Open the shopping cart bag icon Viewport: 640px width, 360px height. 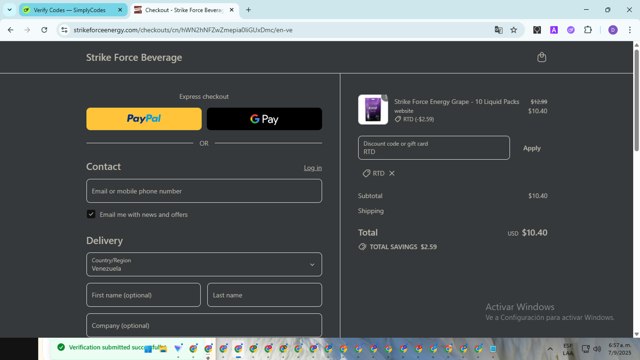(x=542, y=57)
